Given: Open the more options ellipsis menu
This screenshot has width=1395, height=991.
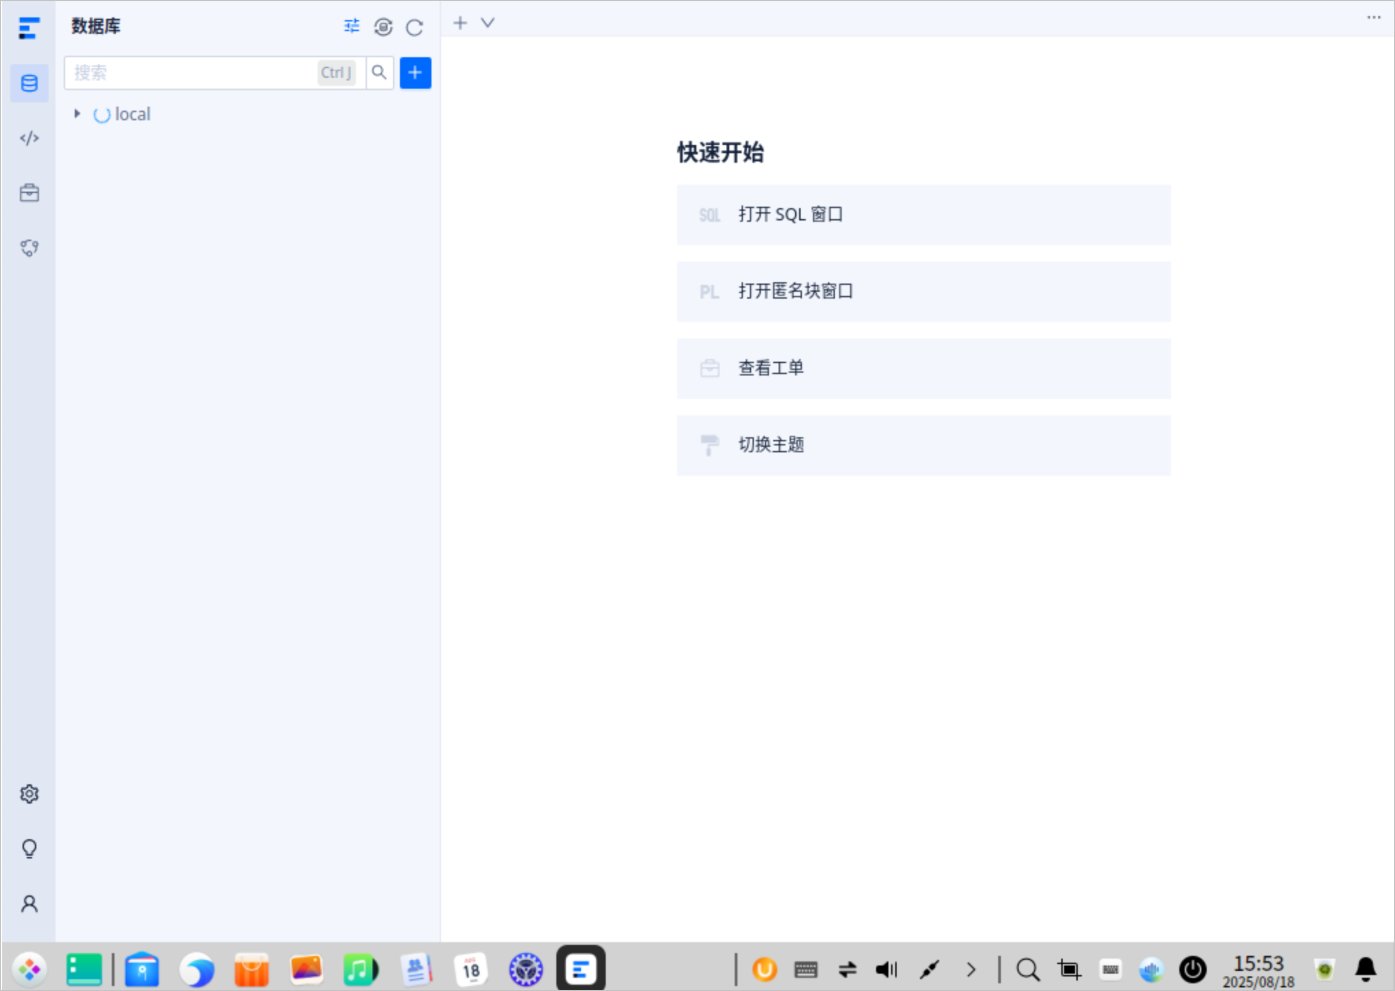Looking at the screenshot, I should tap(1374, 17).
